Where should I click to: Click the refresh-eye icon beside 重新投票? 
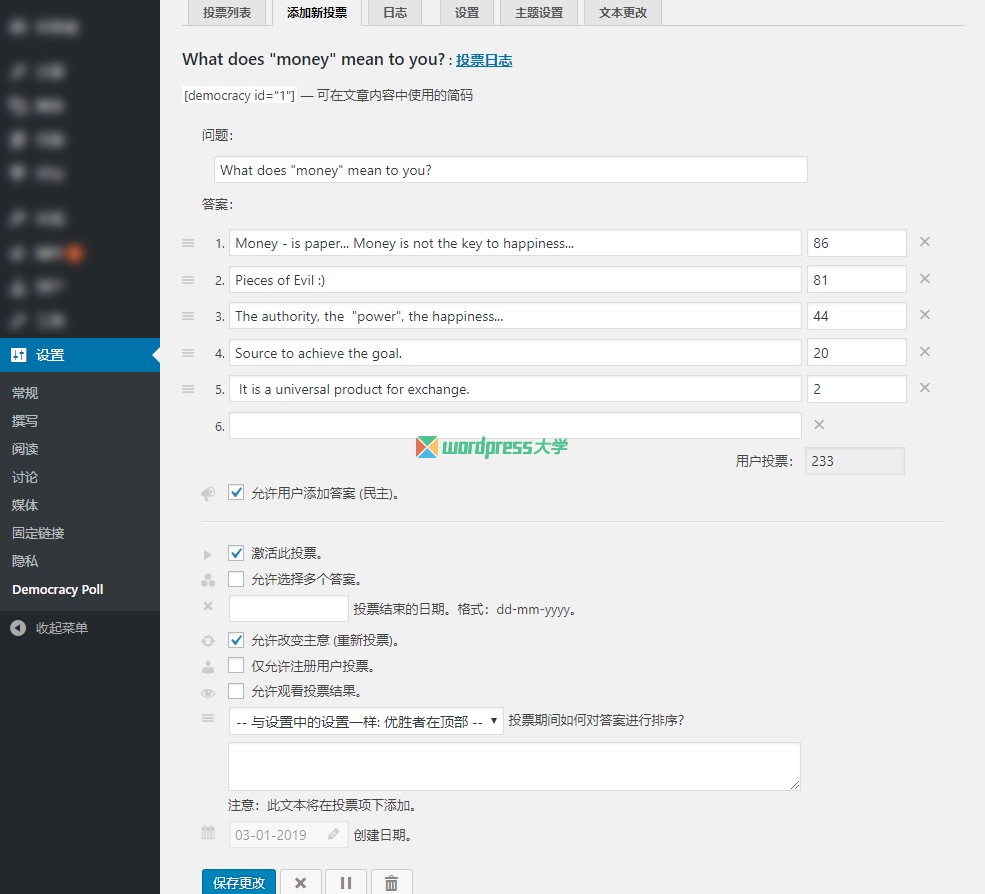(x=208, y=641)
